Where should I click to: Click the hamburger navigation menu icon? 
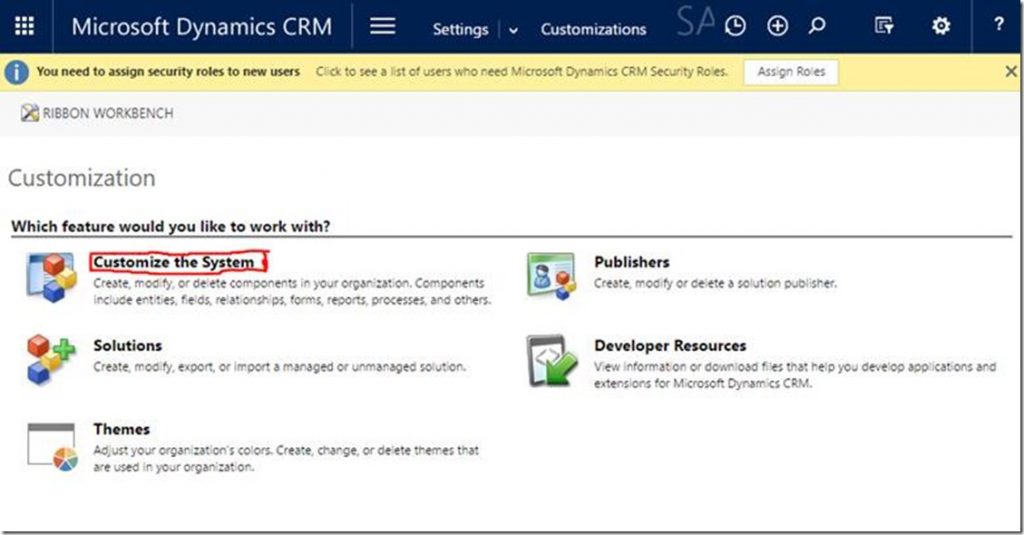coord(383,27)
